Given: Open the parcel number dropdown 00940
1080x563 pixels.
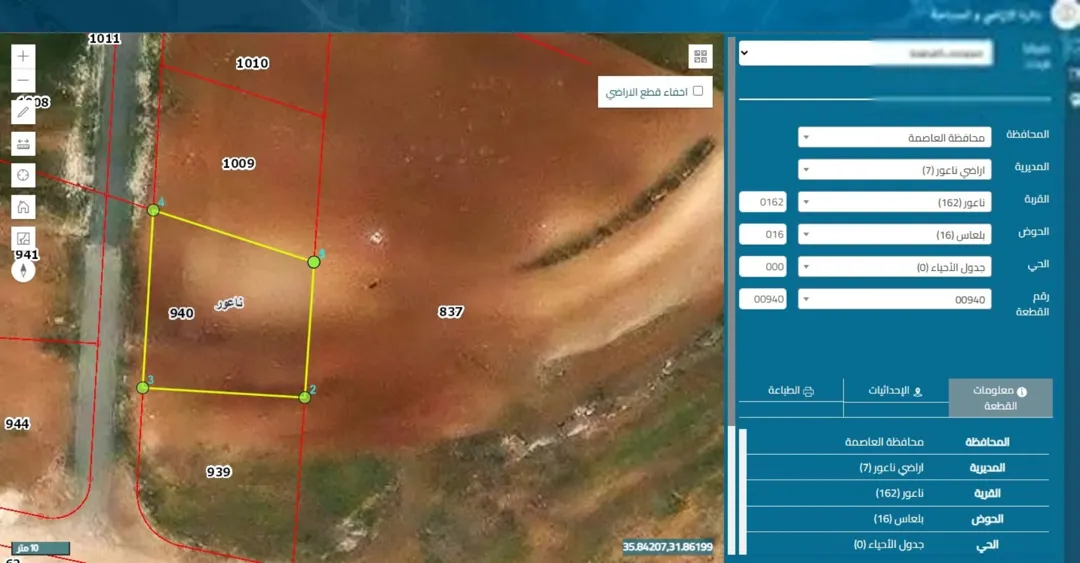Looking at the screenshot, I should 894,299.
